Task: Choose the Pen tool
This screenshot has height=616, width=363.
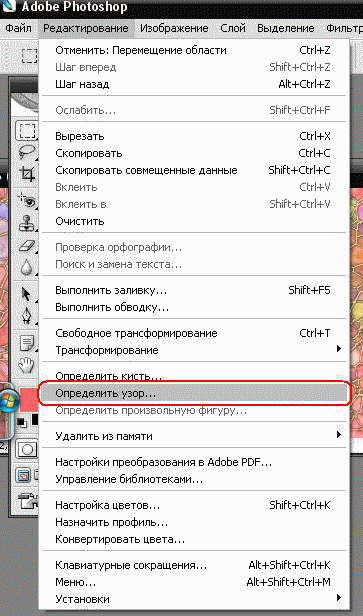Action: pyautogui.click(x=27, y=315)
